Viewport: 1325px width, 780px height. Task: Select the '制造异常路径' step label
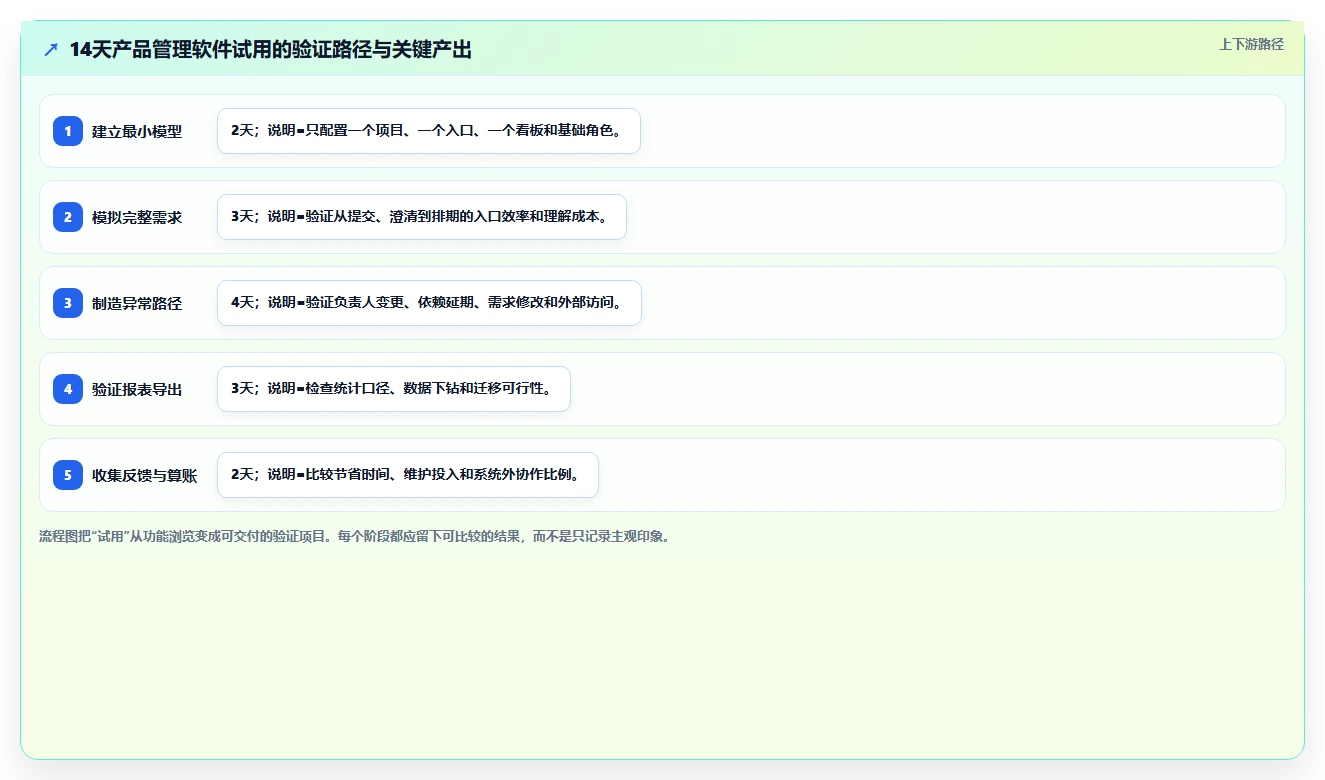click(x=137, y=303)
